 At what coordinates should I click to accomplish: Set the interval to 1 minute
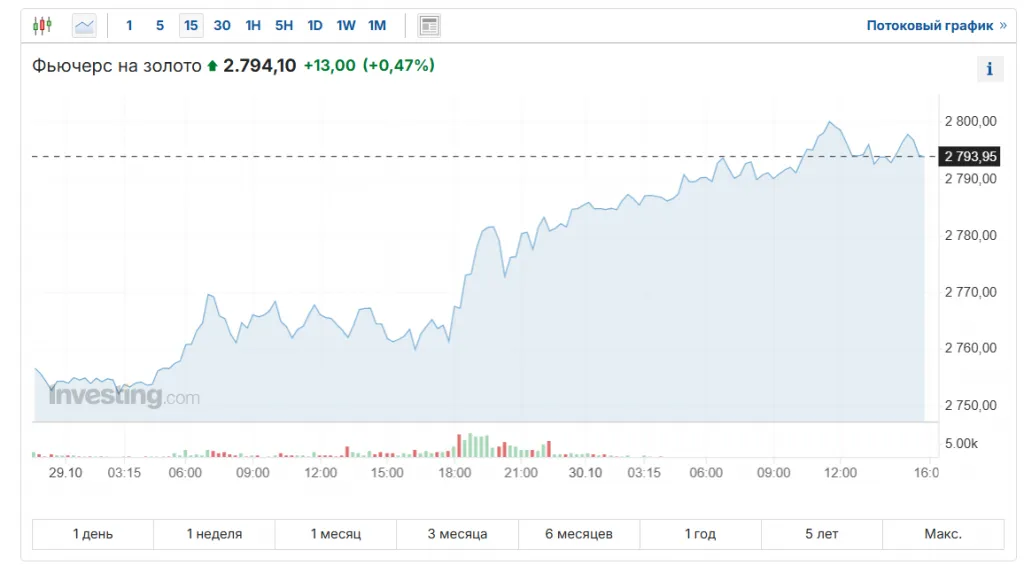coord(129,25)
